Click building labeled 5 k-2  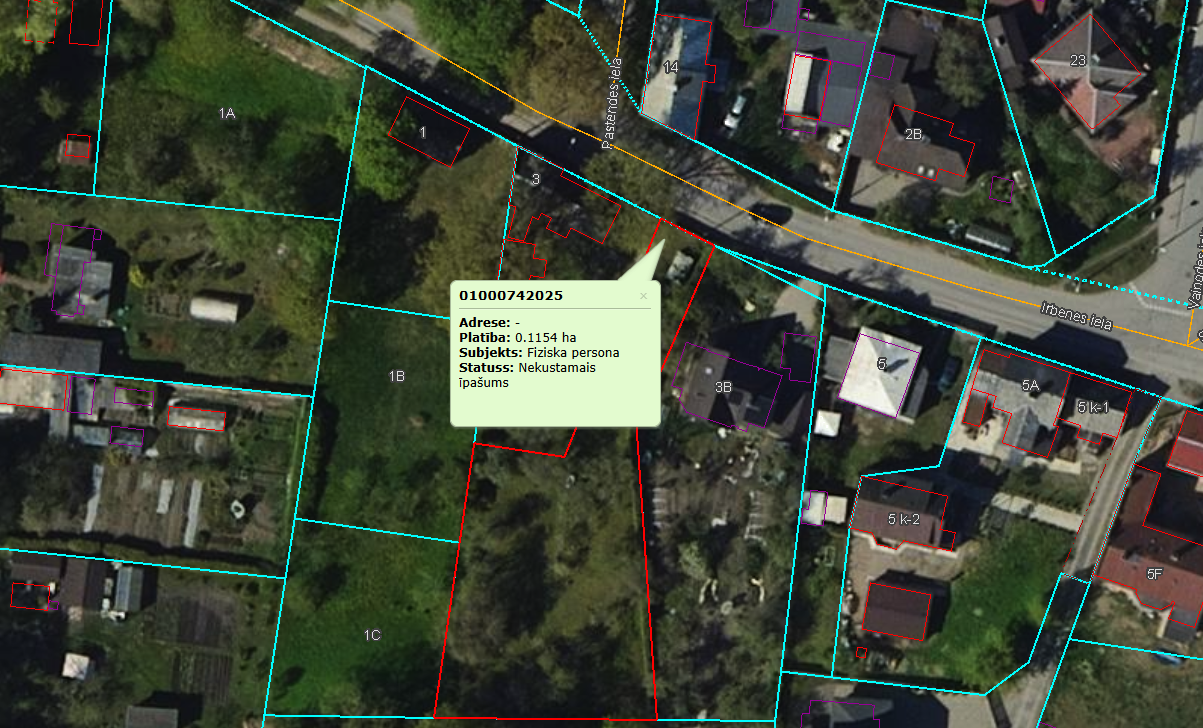[x=903, y=519]
